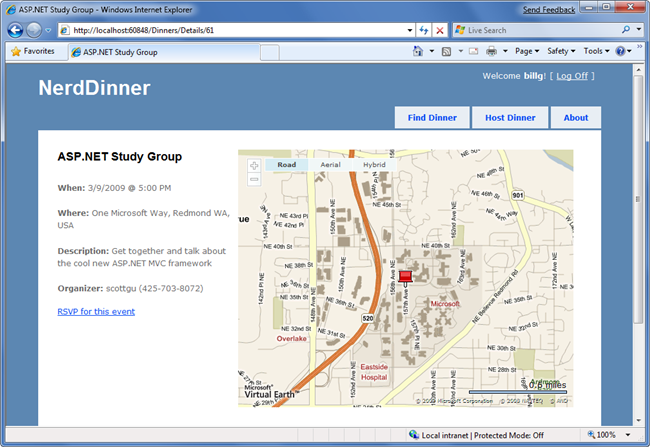Open a new blank tab
Viewport: 650px width, 447px height.
click(270, 53)
